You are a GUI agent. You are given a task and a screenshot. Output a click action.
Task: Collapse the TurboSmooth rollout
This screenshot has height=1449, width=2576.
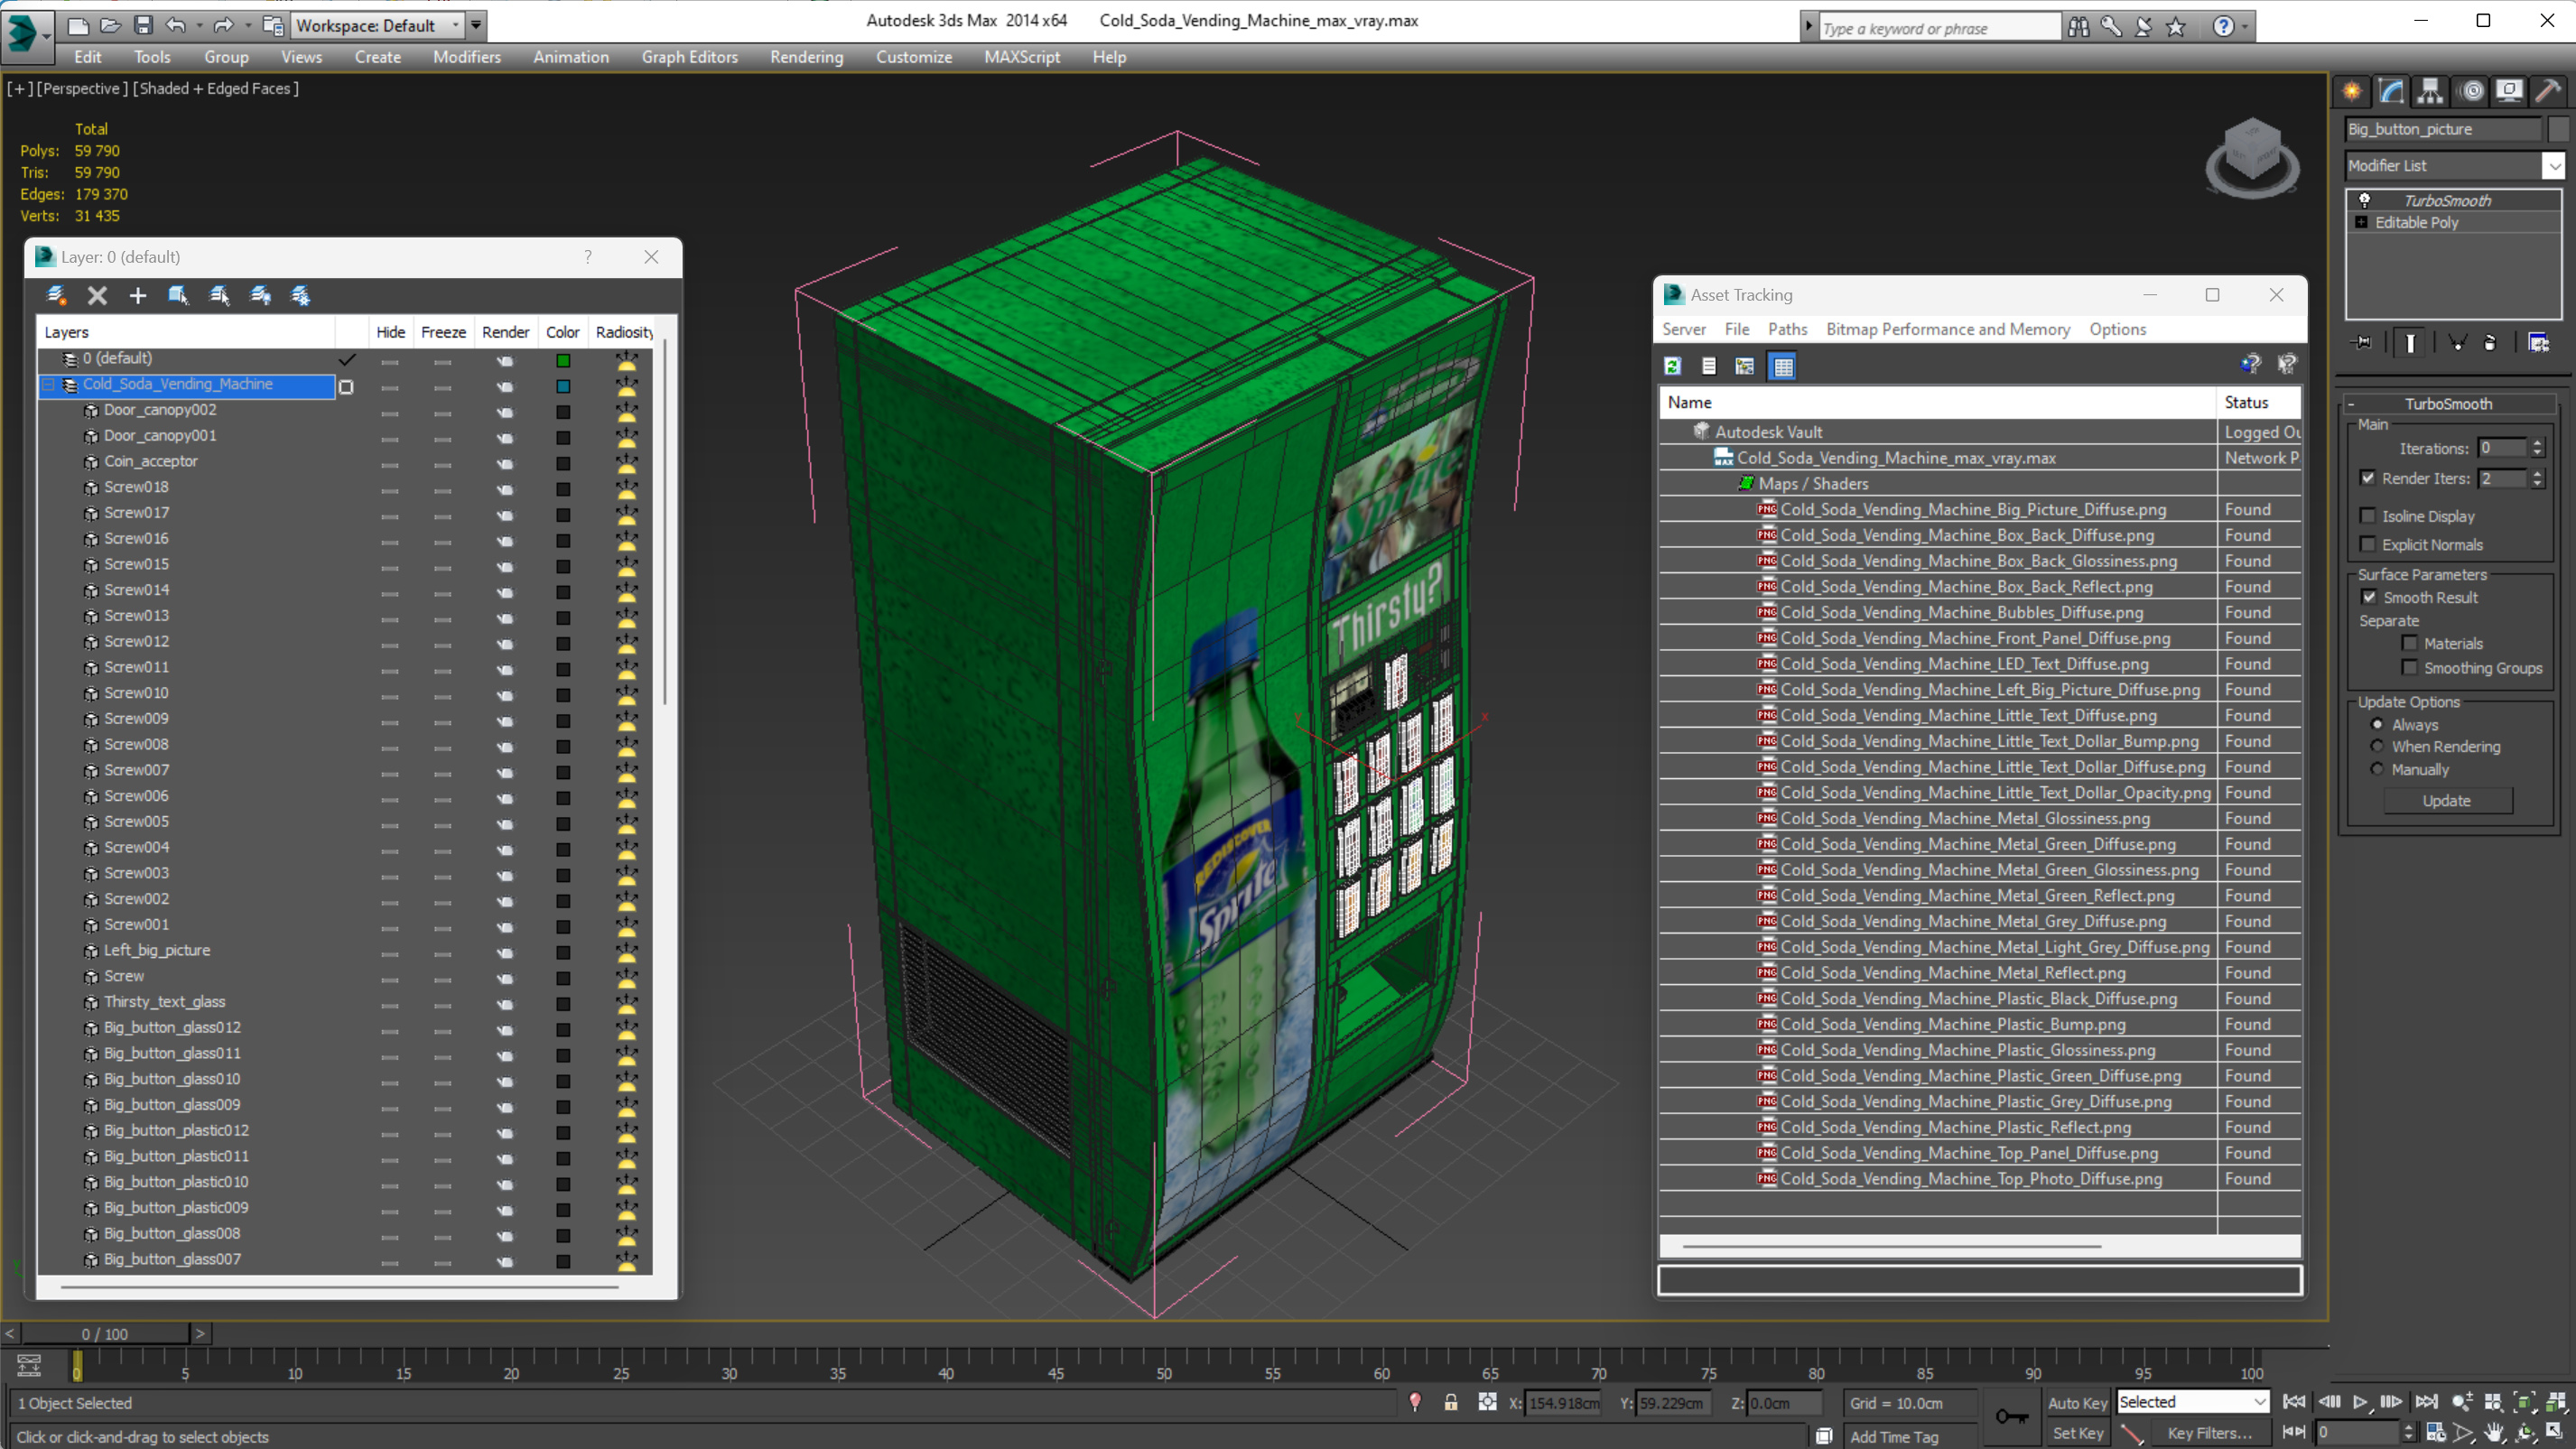pos(2352,404)
